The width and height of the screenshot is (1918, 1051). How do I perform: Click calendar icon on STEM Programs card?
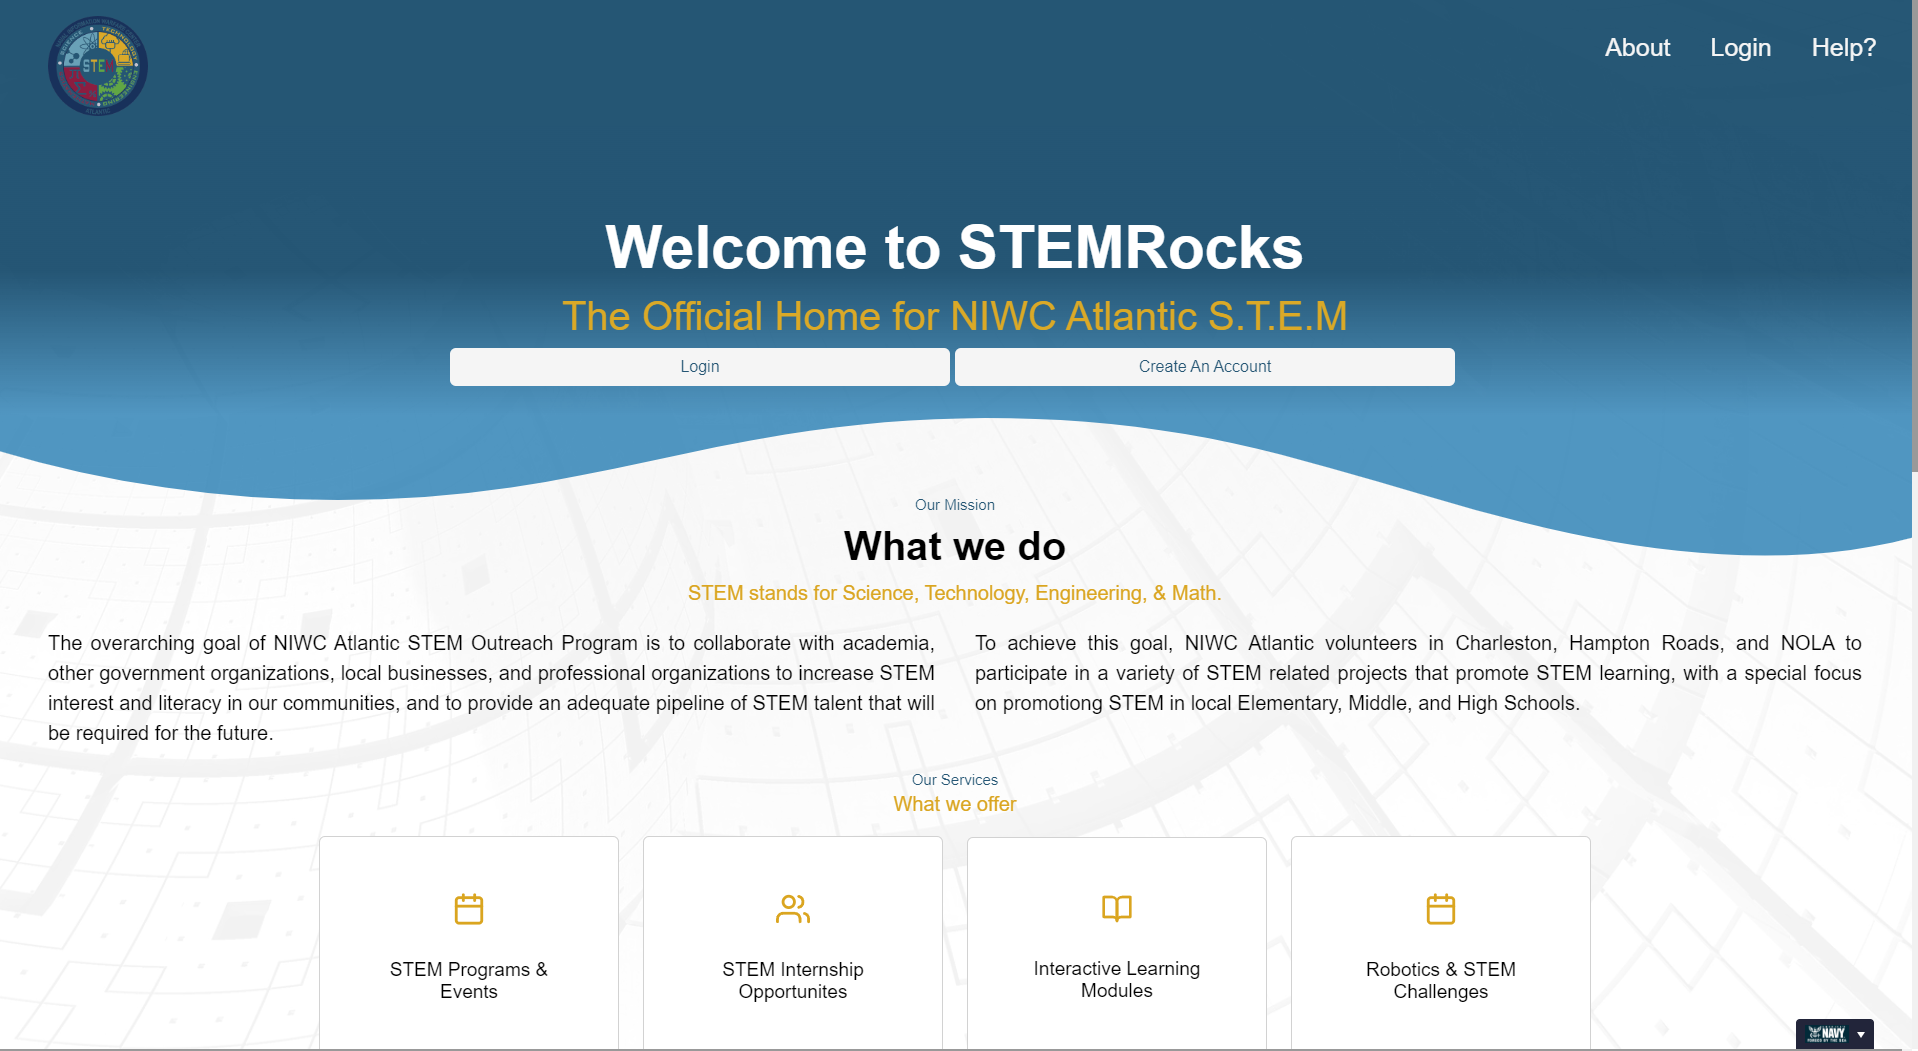tap(469, 909)
